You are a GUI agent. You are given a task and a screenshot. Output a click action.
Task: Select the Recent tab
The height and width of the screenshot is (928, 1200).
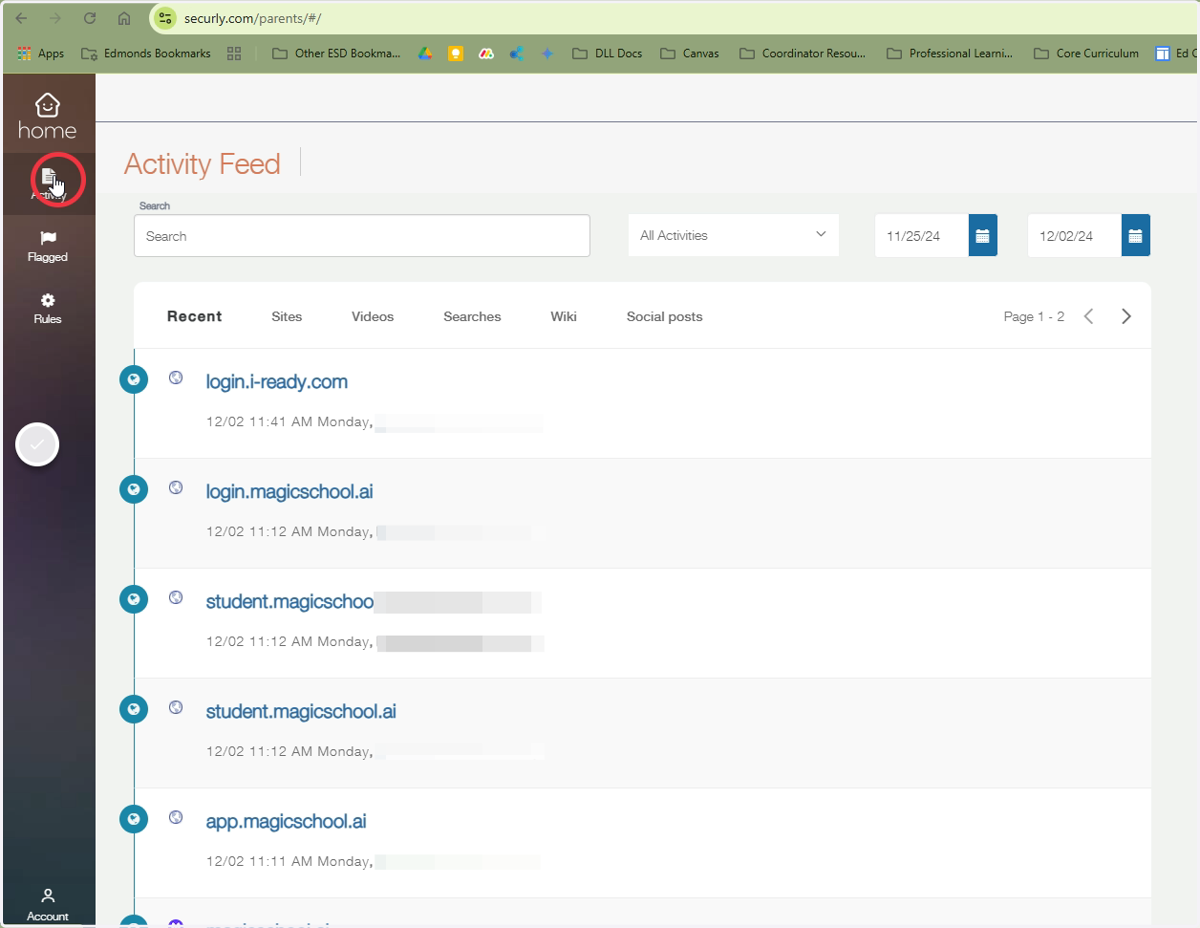(194, 316)
